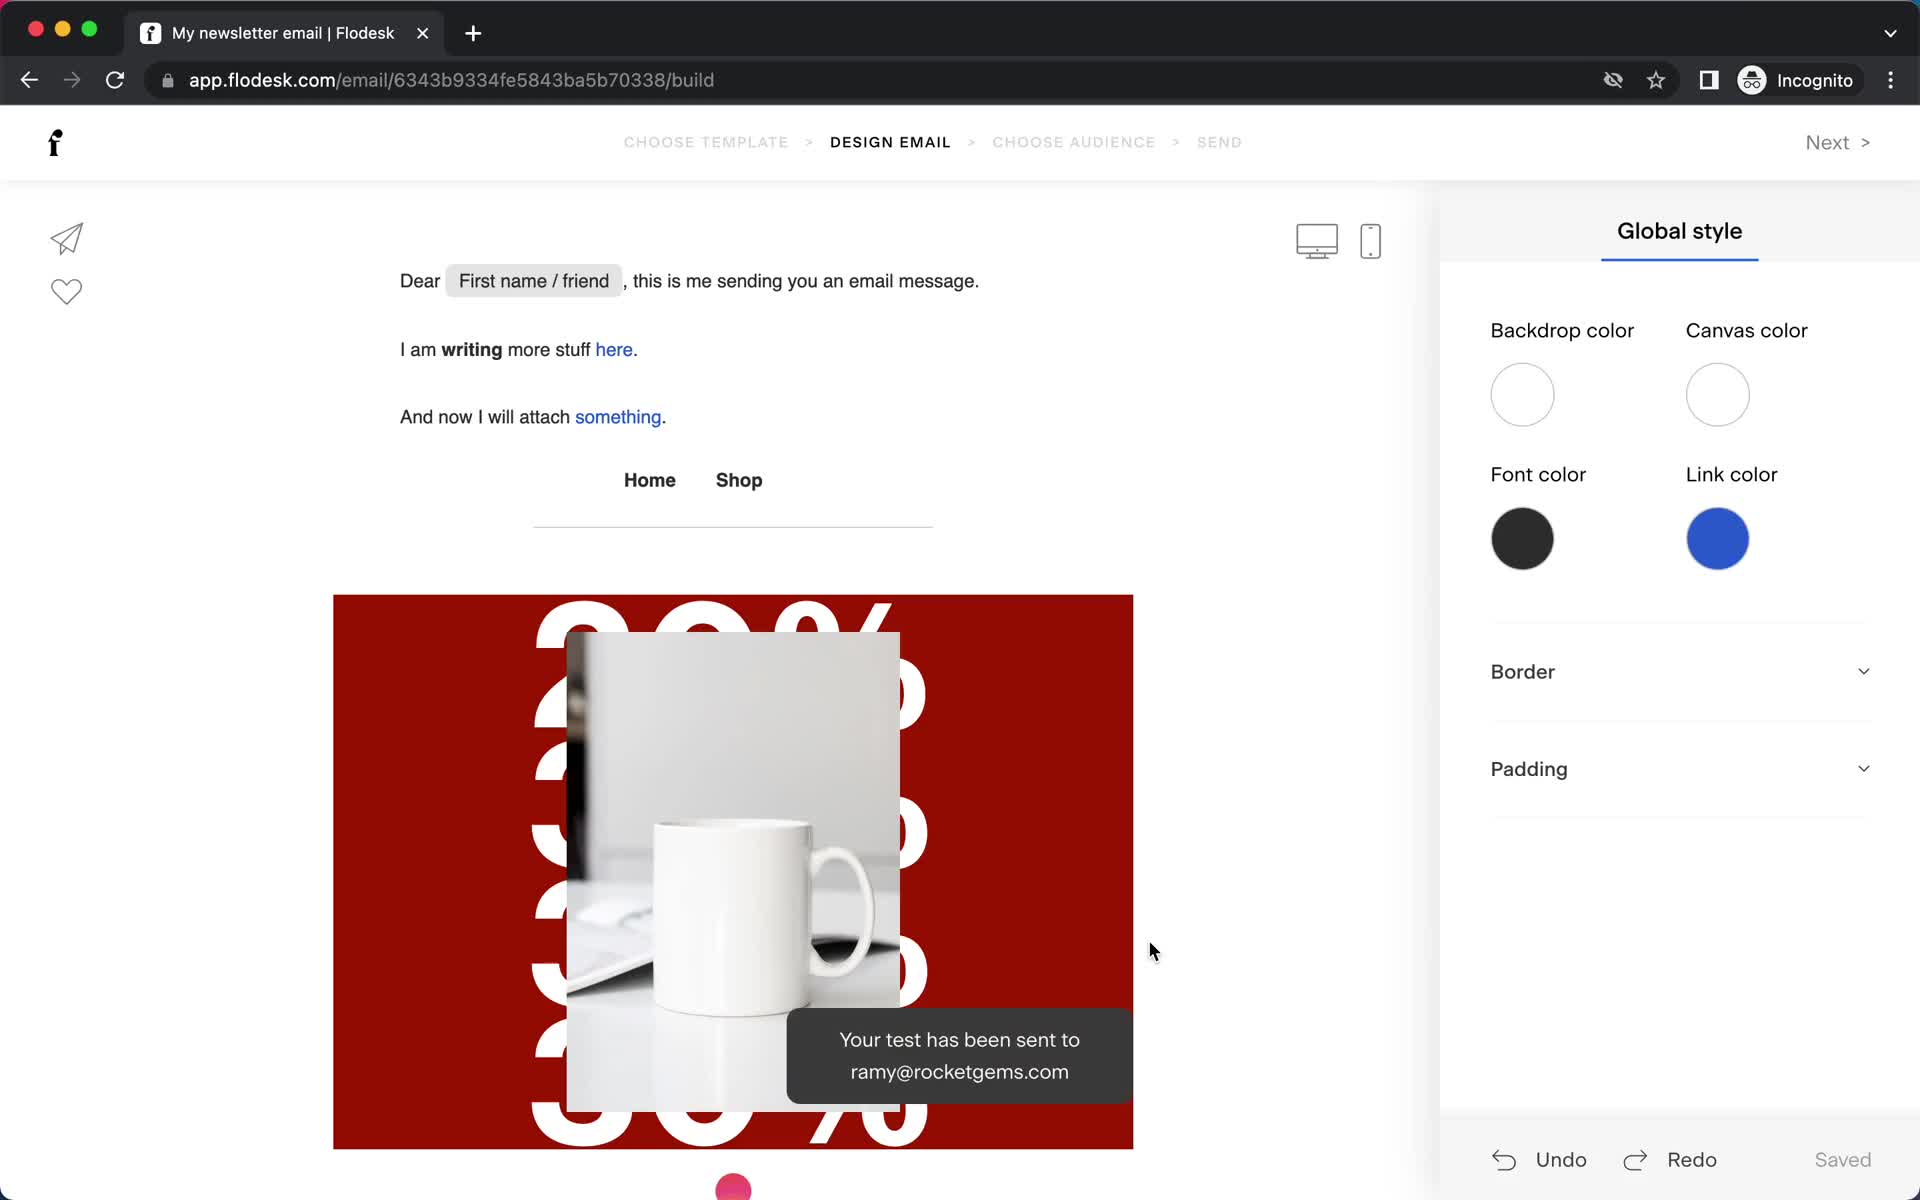Viewport: 1920px width, 1200px height.
Task: Switch to desktop preview mode
Action: click(x=1316, y=239)
